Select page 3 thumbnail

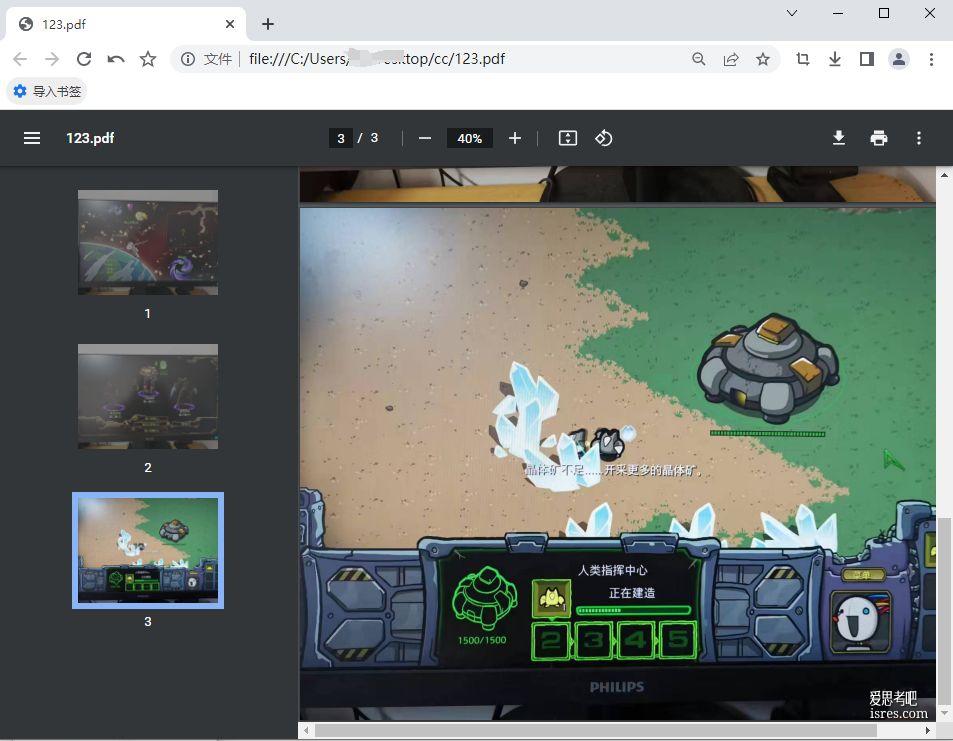tap(148, 550)
